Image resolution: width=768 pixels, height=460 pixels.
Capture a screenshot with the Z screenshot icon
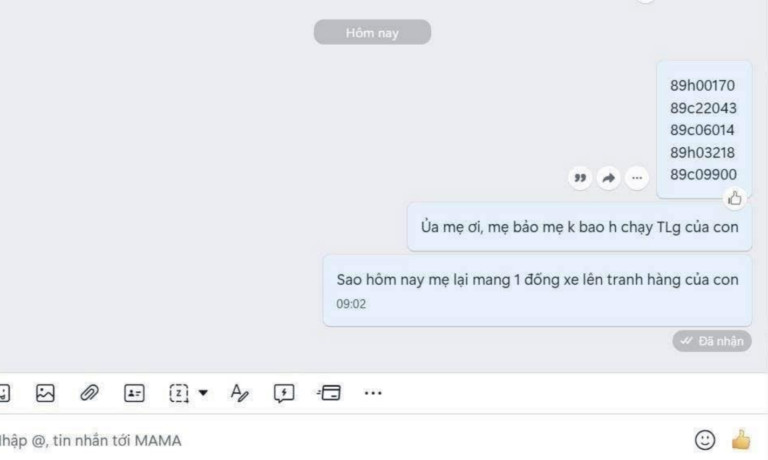pyautogui.click(x=179, y=393)
